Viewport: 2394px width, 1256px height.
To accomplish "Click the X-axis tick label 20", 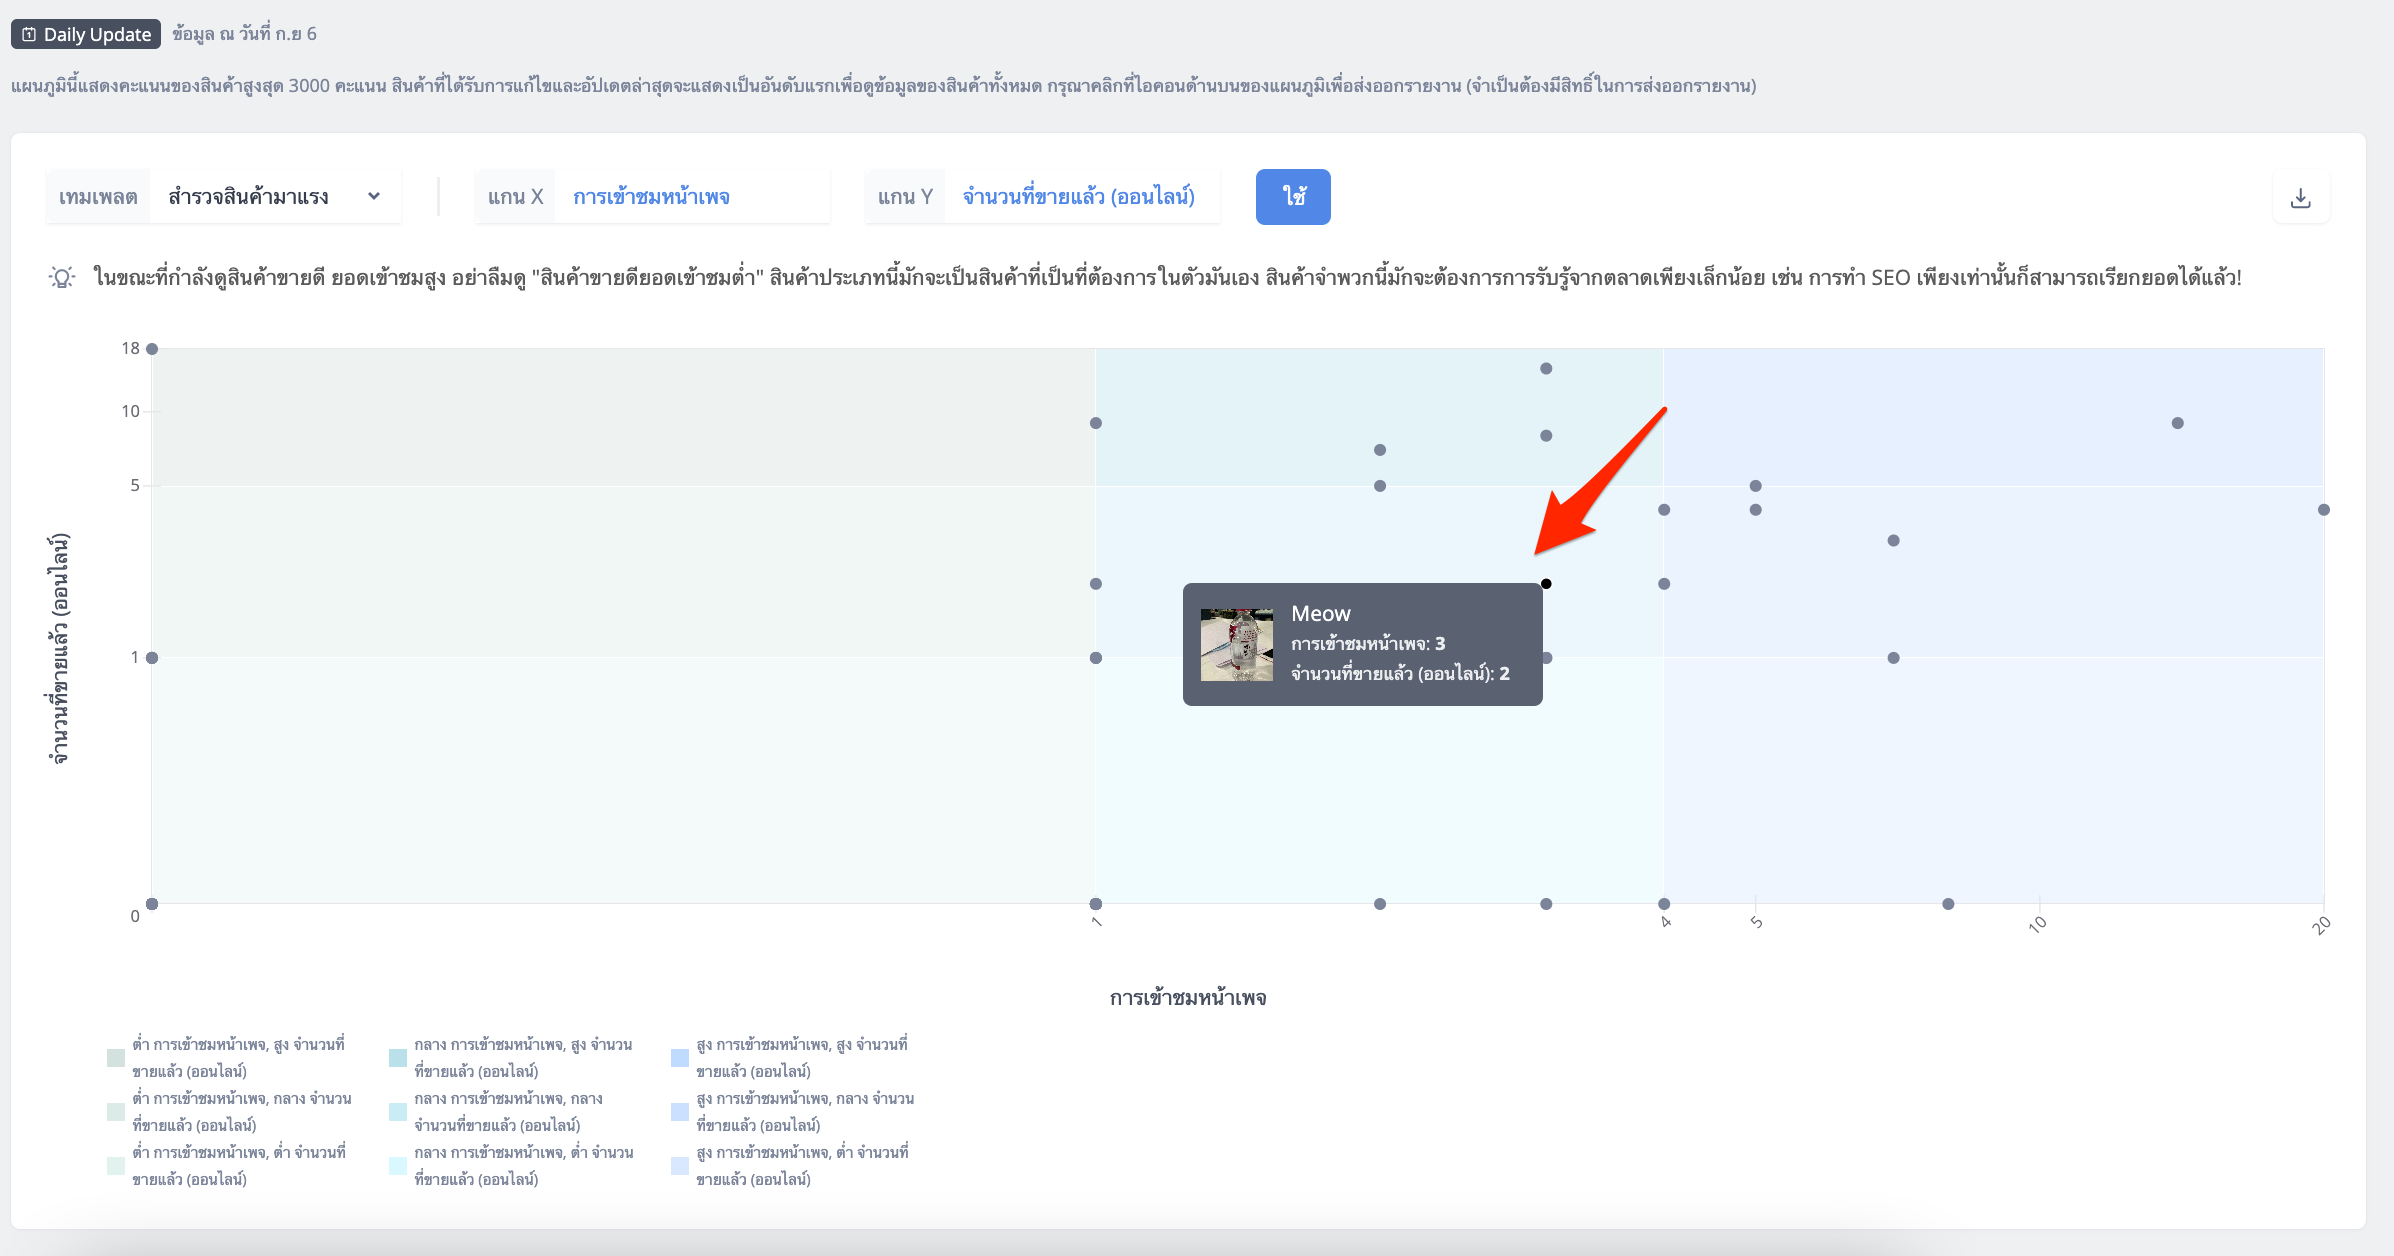I will 2321,925.
